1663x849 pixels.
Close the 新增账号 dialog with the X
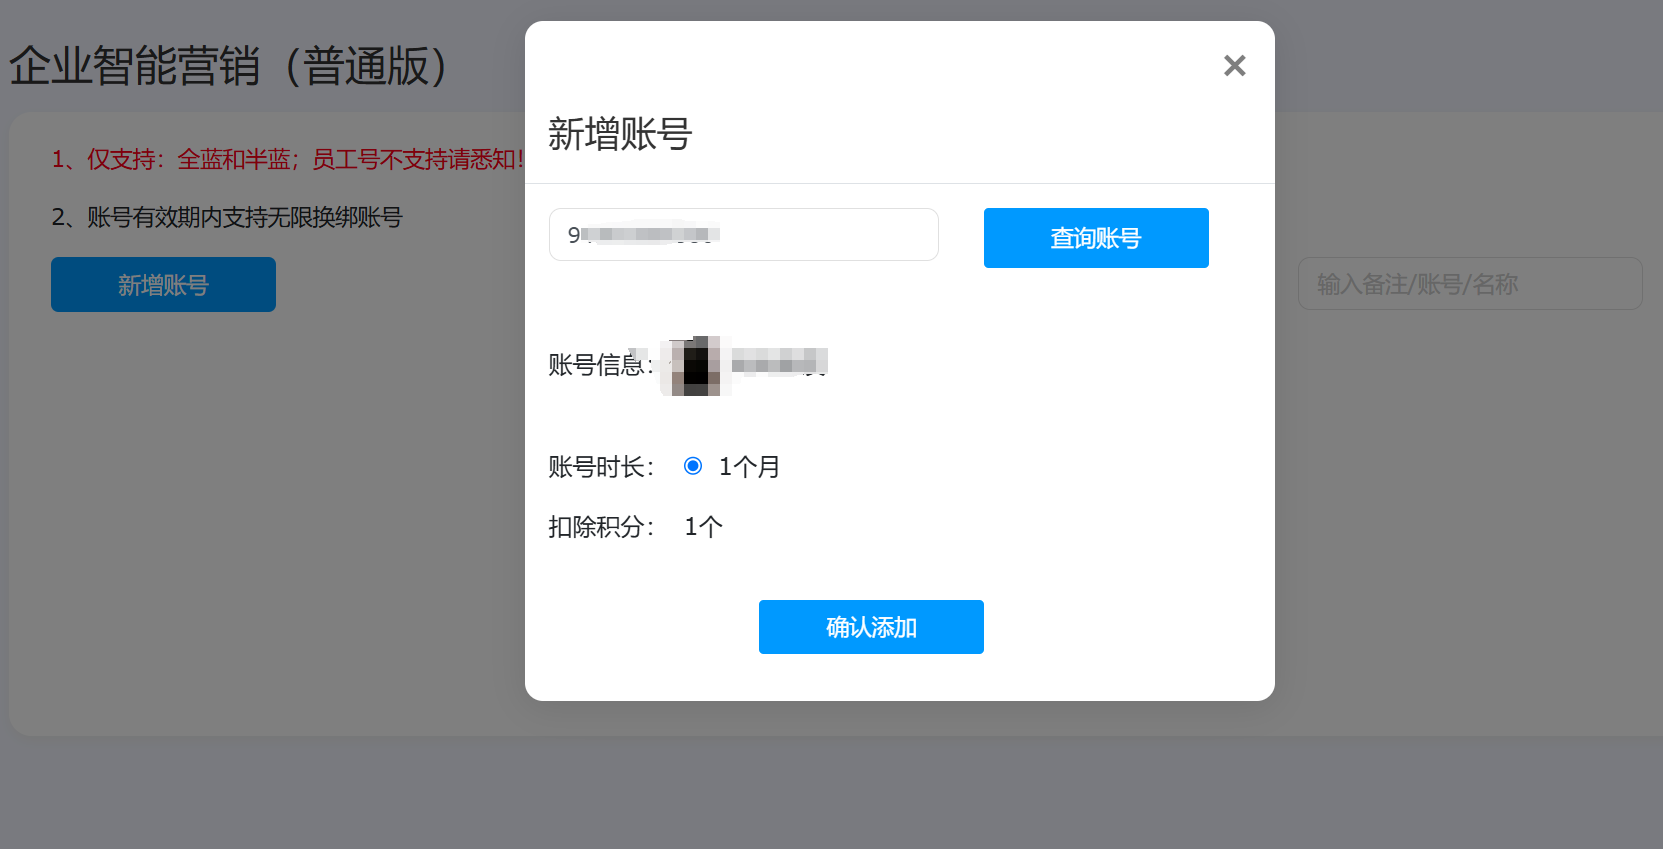point(1234,66)
